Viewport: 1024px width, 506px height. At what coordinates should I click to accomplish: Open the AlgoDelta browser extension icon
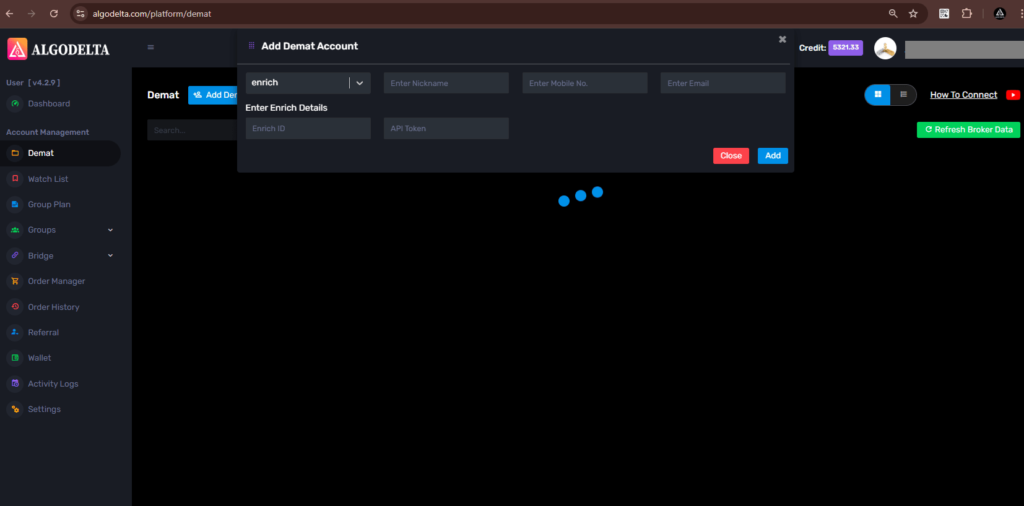[999, 14]
